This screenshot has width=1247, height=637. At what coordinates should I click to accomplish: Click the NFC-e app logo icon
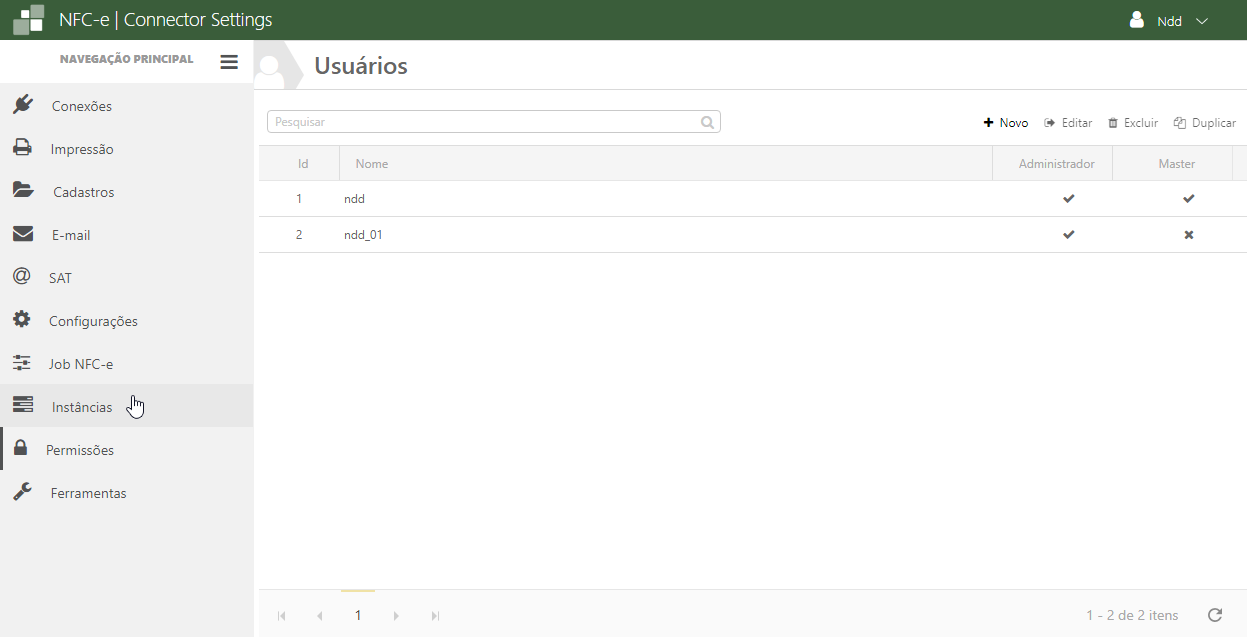click(x=28, y=20)
